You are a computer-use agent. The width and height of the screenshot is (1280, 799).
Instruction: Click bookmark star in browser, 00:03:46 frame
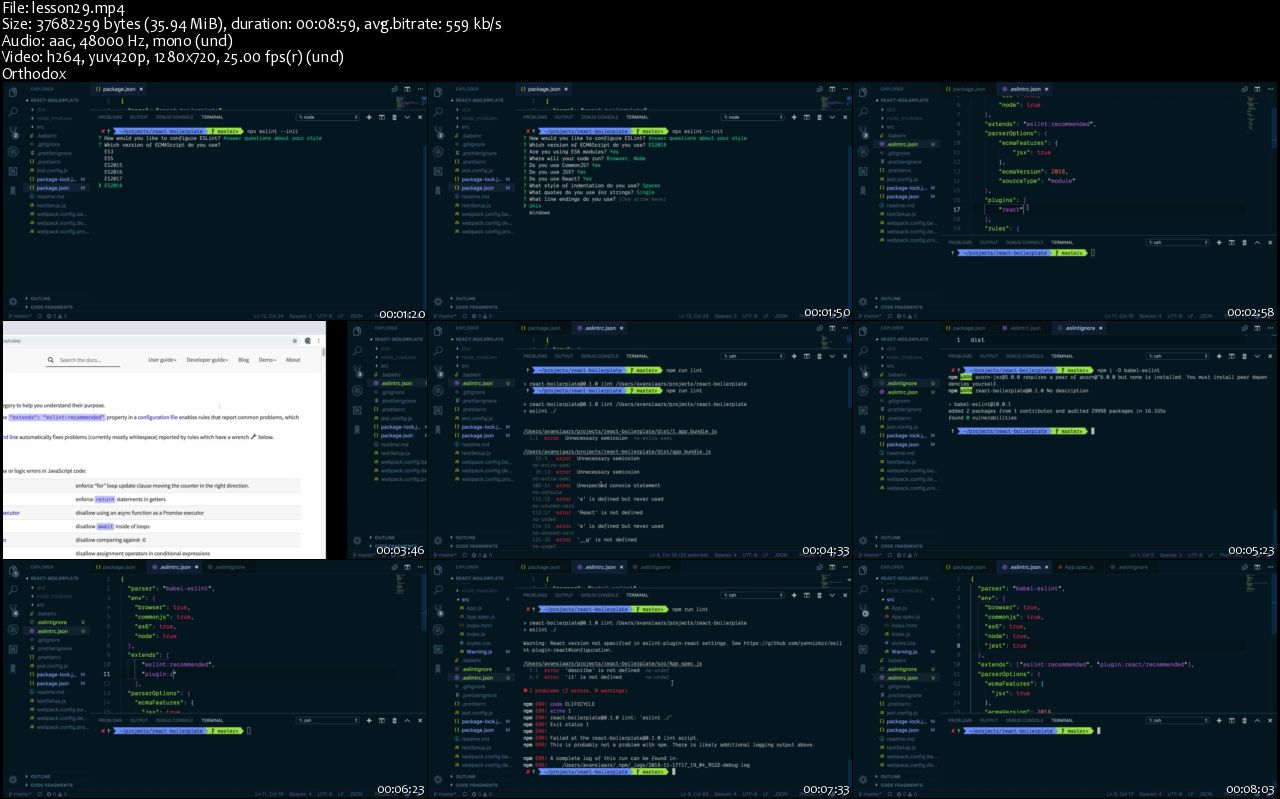coord(295,341)
